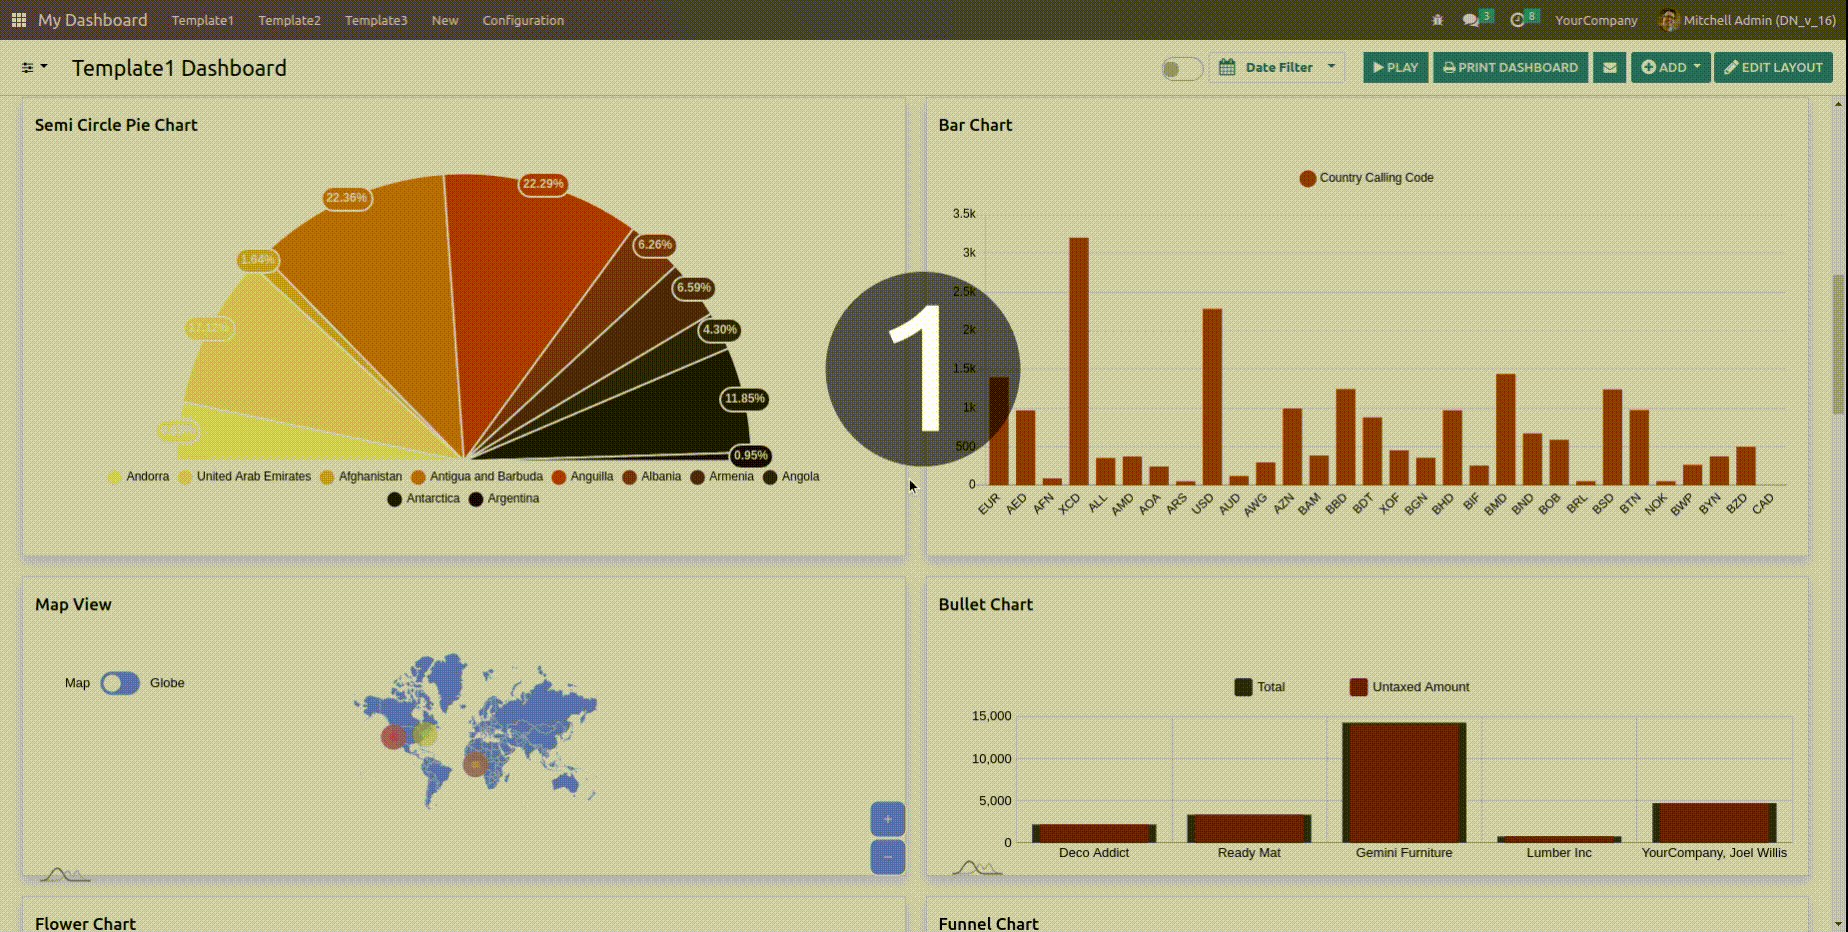The image size is (1848, 932).
Task: Click the tall XCD bar in Bar Chart
Action: point(1078,360)
